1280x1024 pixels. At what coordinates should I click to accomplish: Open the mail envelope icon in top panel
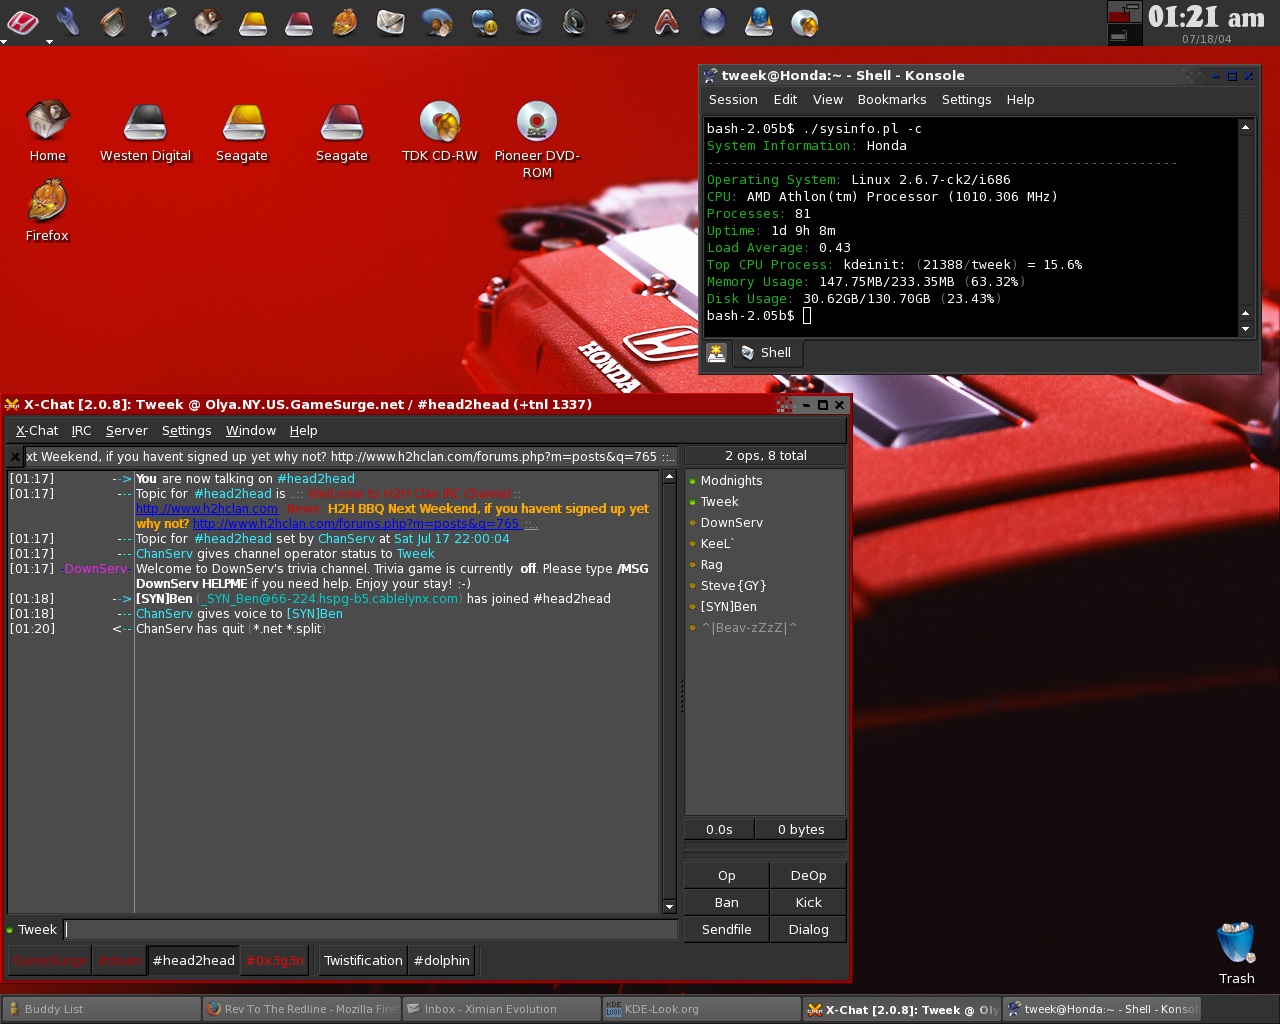(390, 21)
